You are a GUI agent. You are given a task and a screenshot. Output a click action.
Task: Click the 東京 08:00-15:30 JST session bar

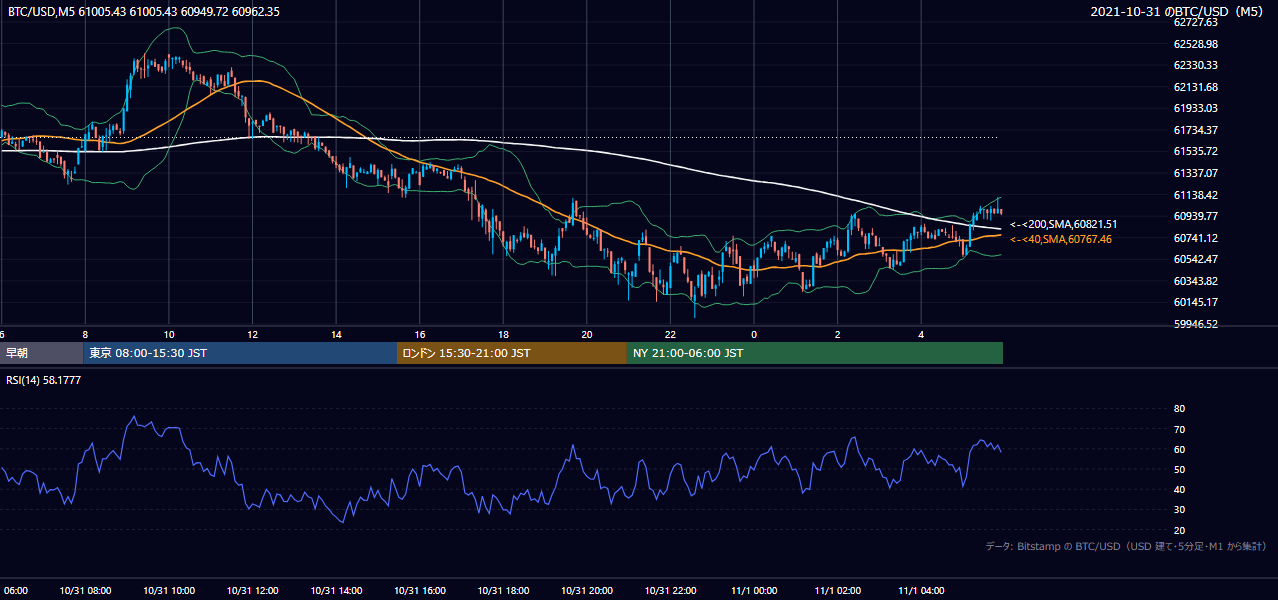tap(240, 353)
